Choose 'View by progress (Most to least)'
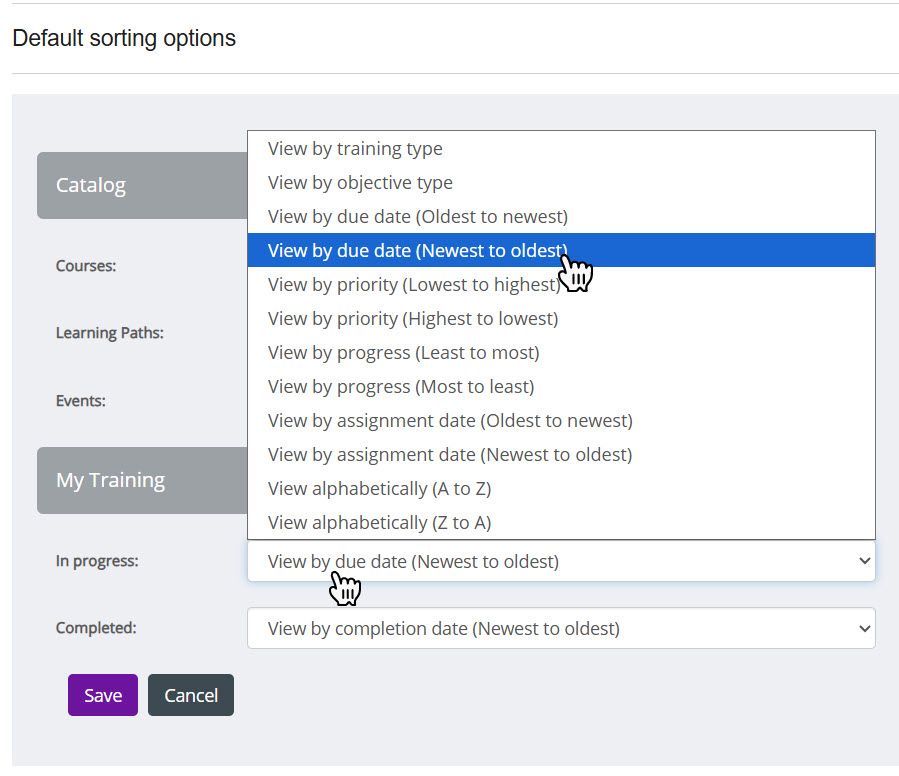 click(401, 387)
